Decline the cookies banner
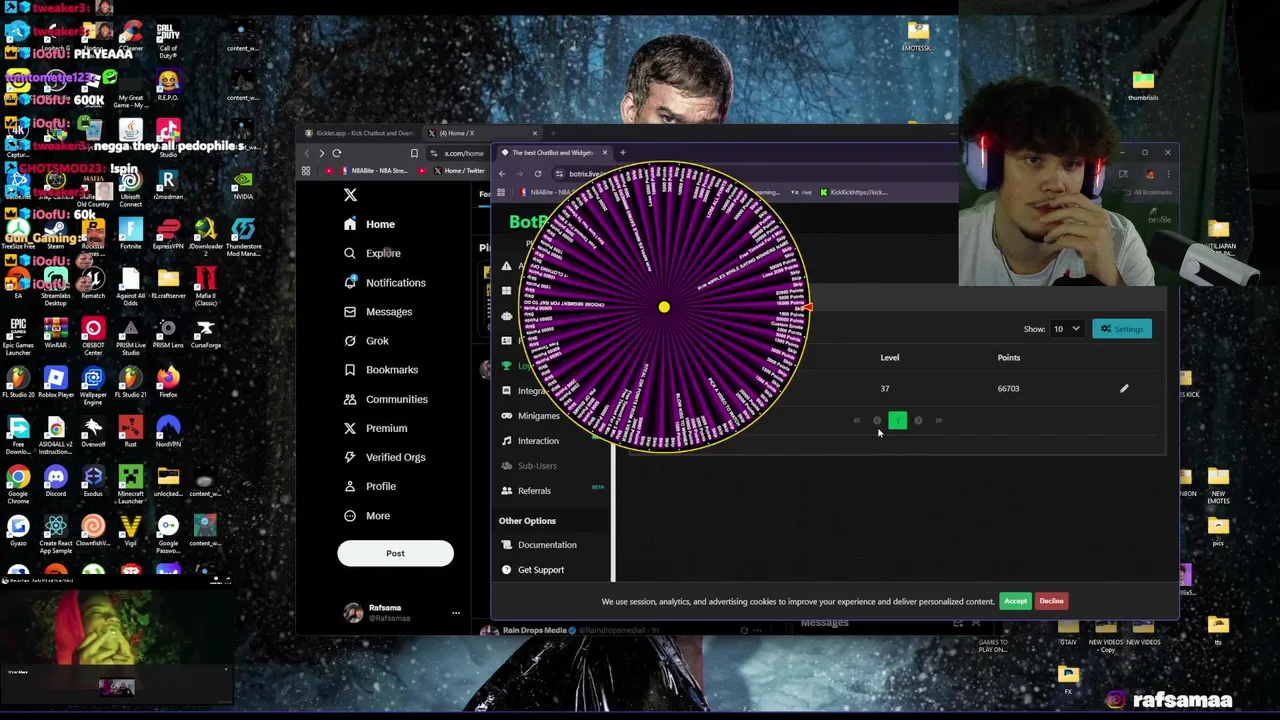1280x720 pixels. pyautogui.click(x=1051, y=601)
